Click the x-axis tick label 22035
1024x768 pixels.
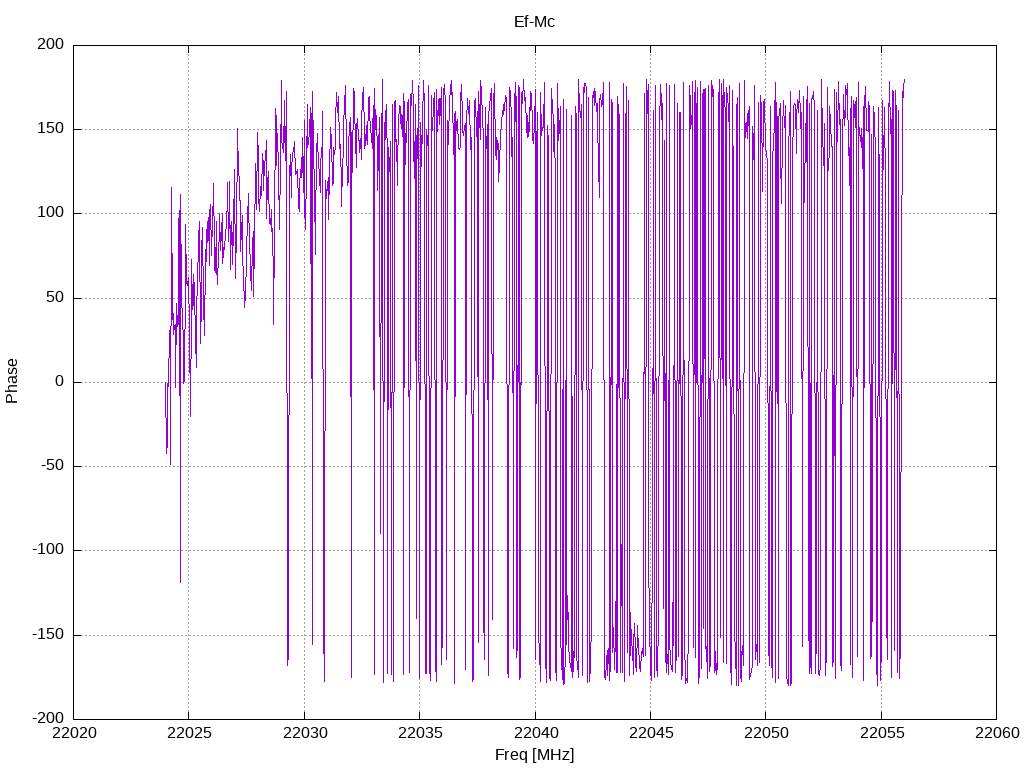click(x=420, y=733)
